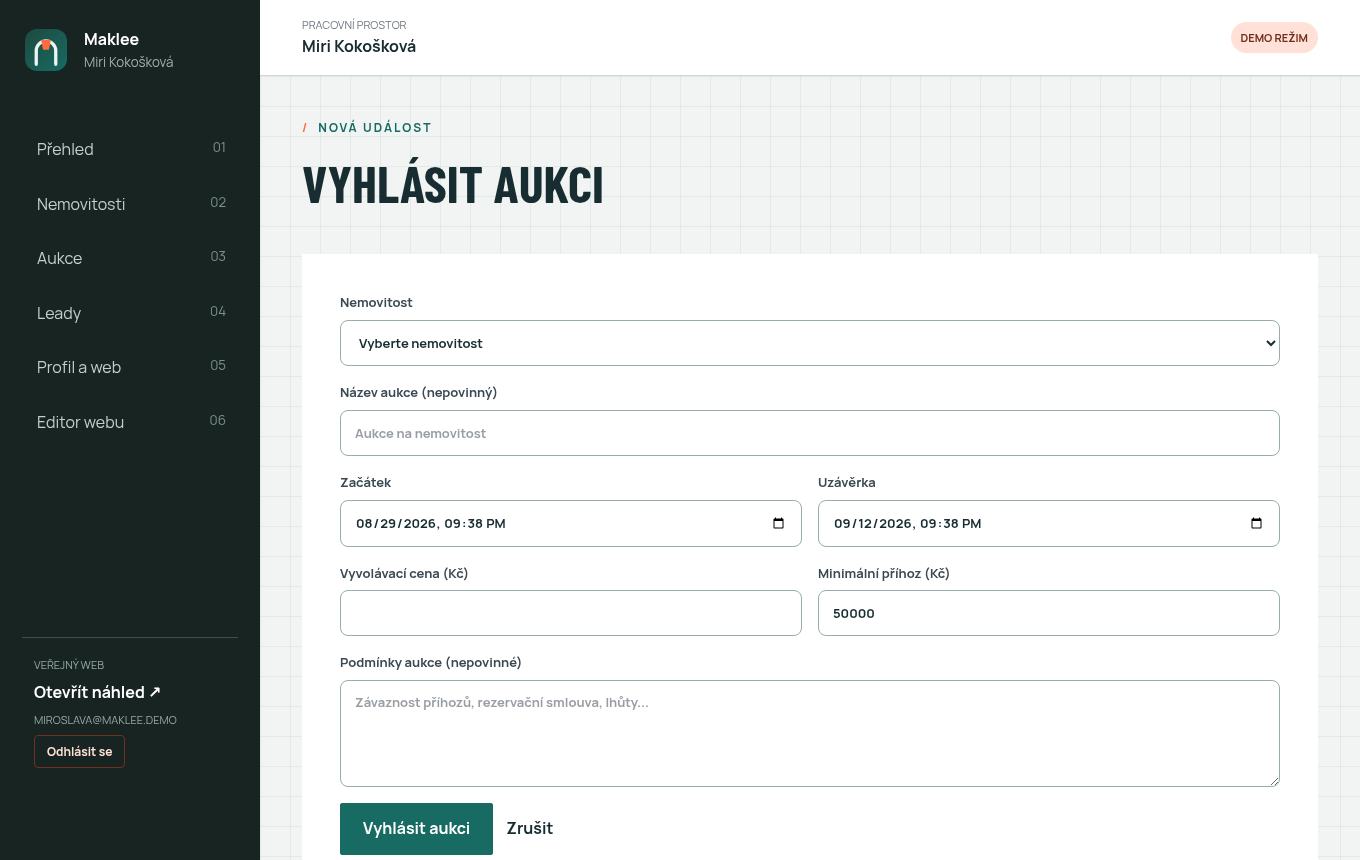
Task: Open calendar picker in Začátek field
Action: [x=779, y=523]
